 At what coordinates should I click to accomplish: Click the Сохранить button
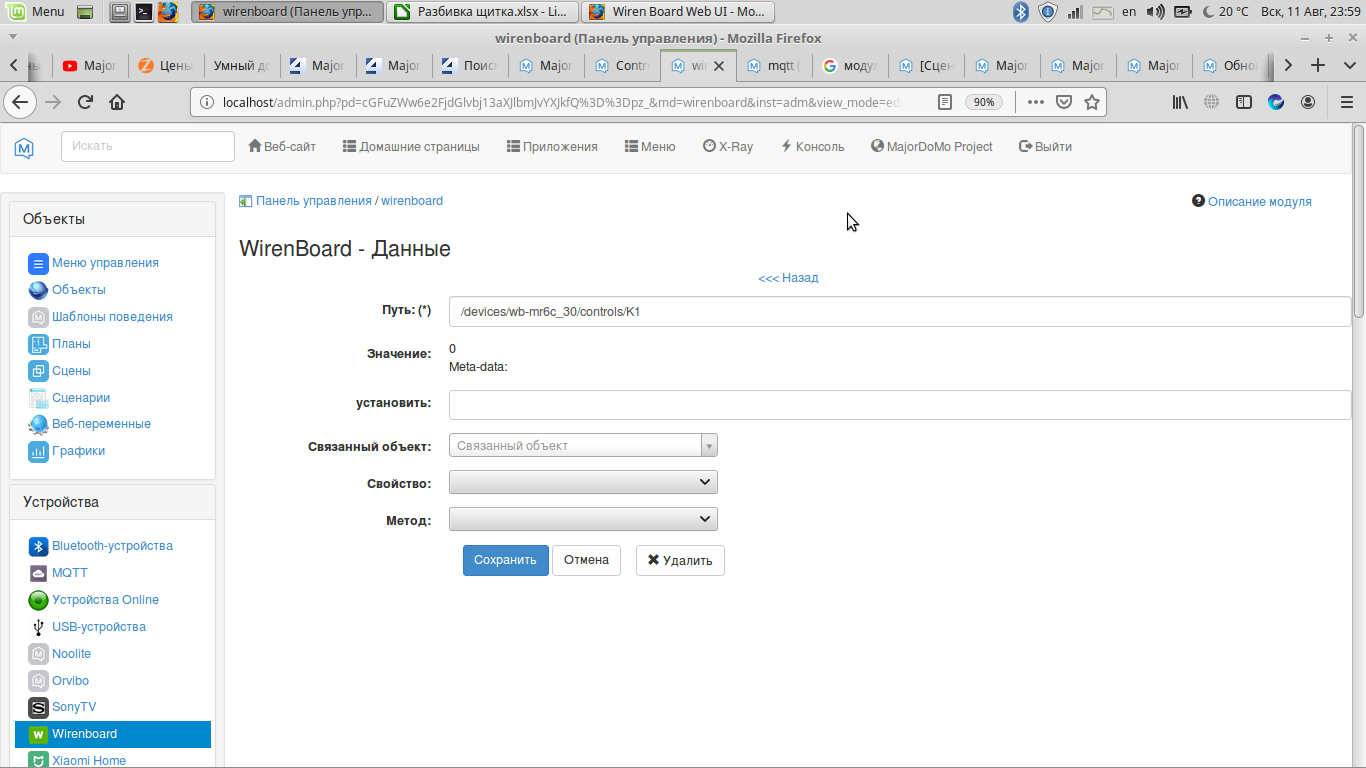pos(505,560)
